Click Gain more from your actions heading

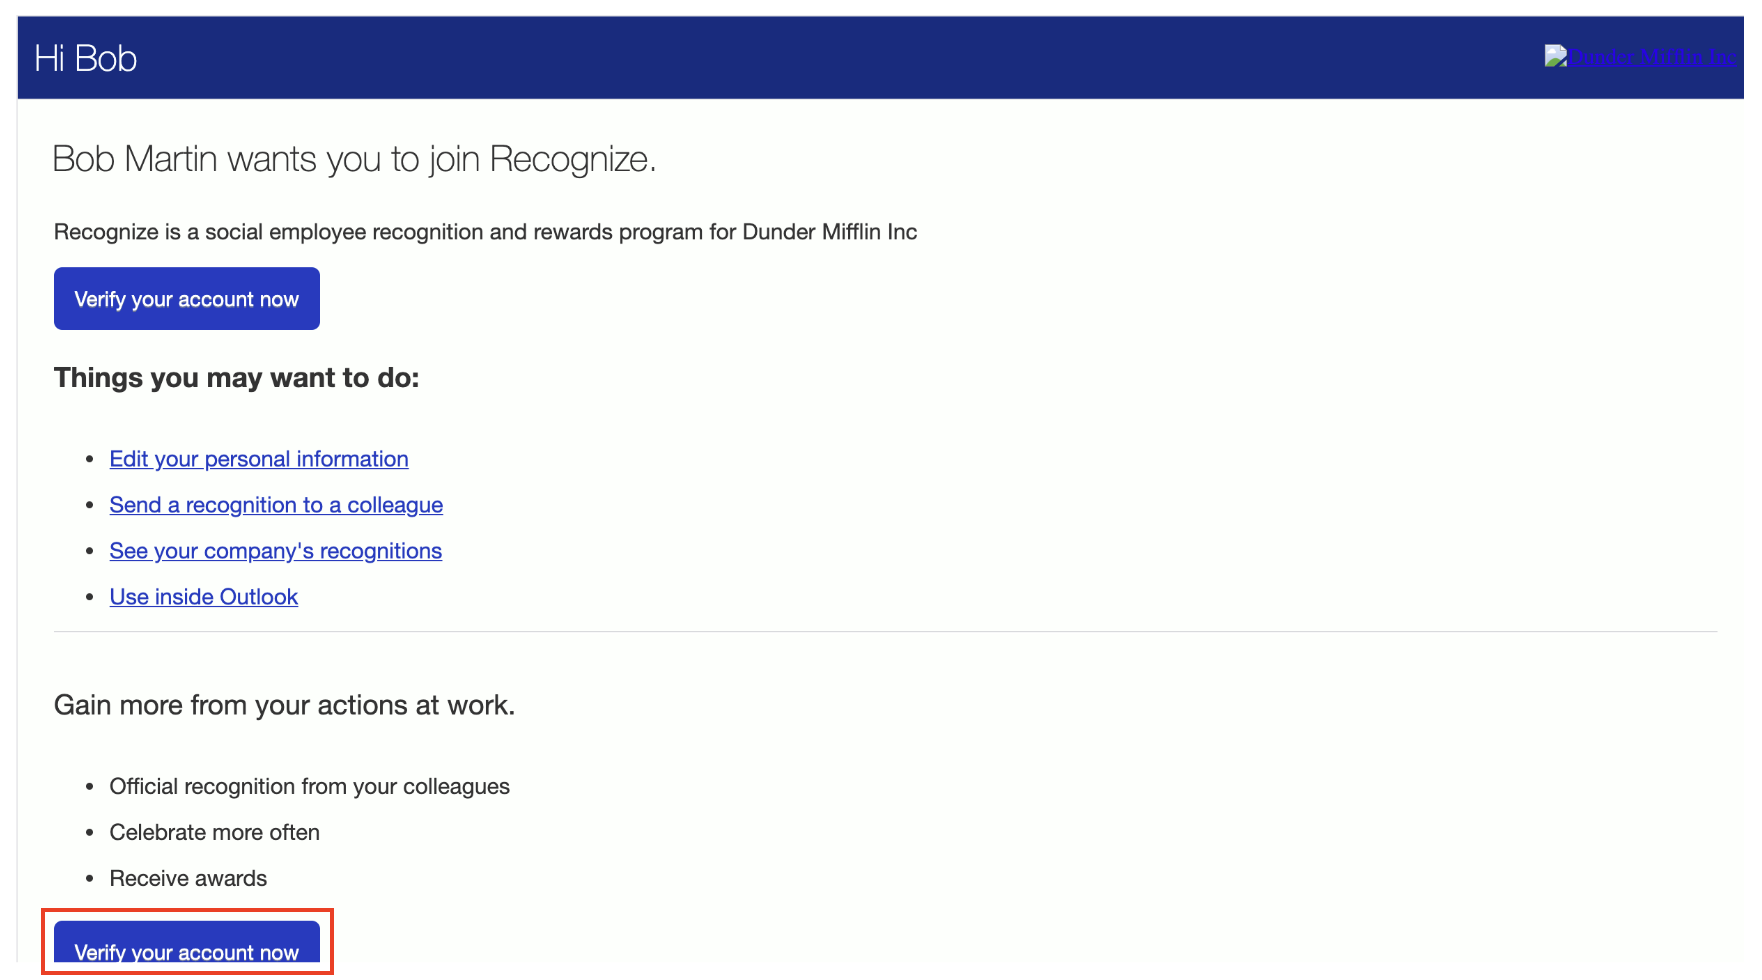[x=284, y=705]
